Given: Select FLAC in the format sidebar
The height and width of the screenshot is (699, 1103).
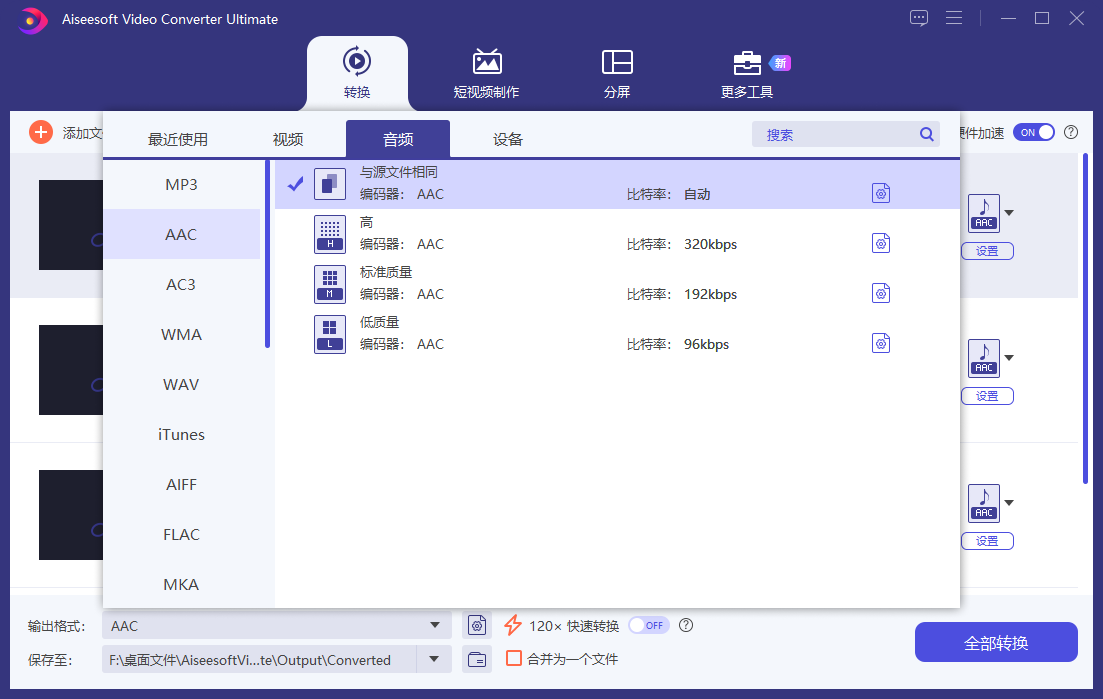Looking at the screenshot, I should (x=181, y=534).
